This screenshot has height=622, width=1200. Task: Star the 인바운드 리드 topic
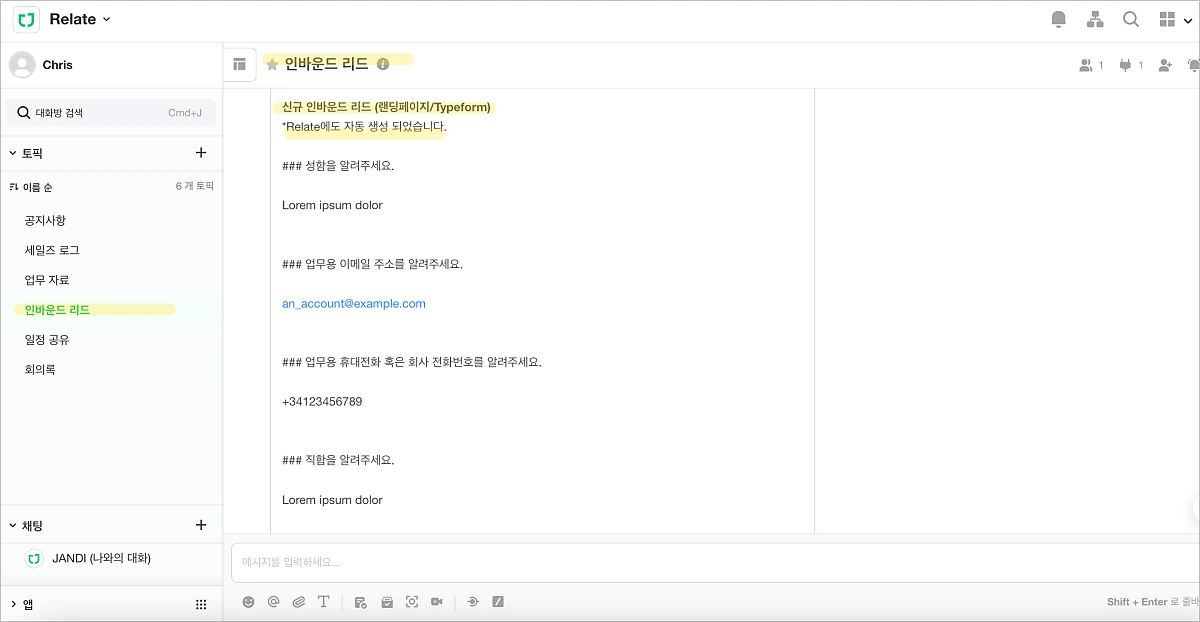tap(271, 64)
